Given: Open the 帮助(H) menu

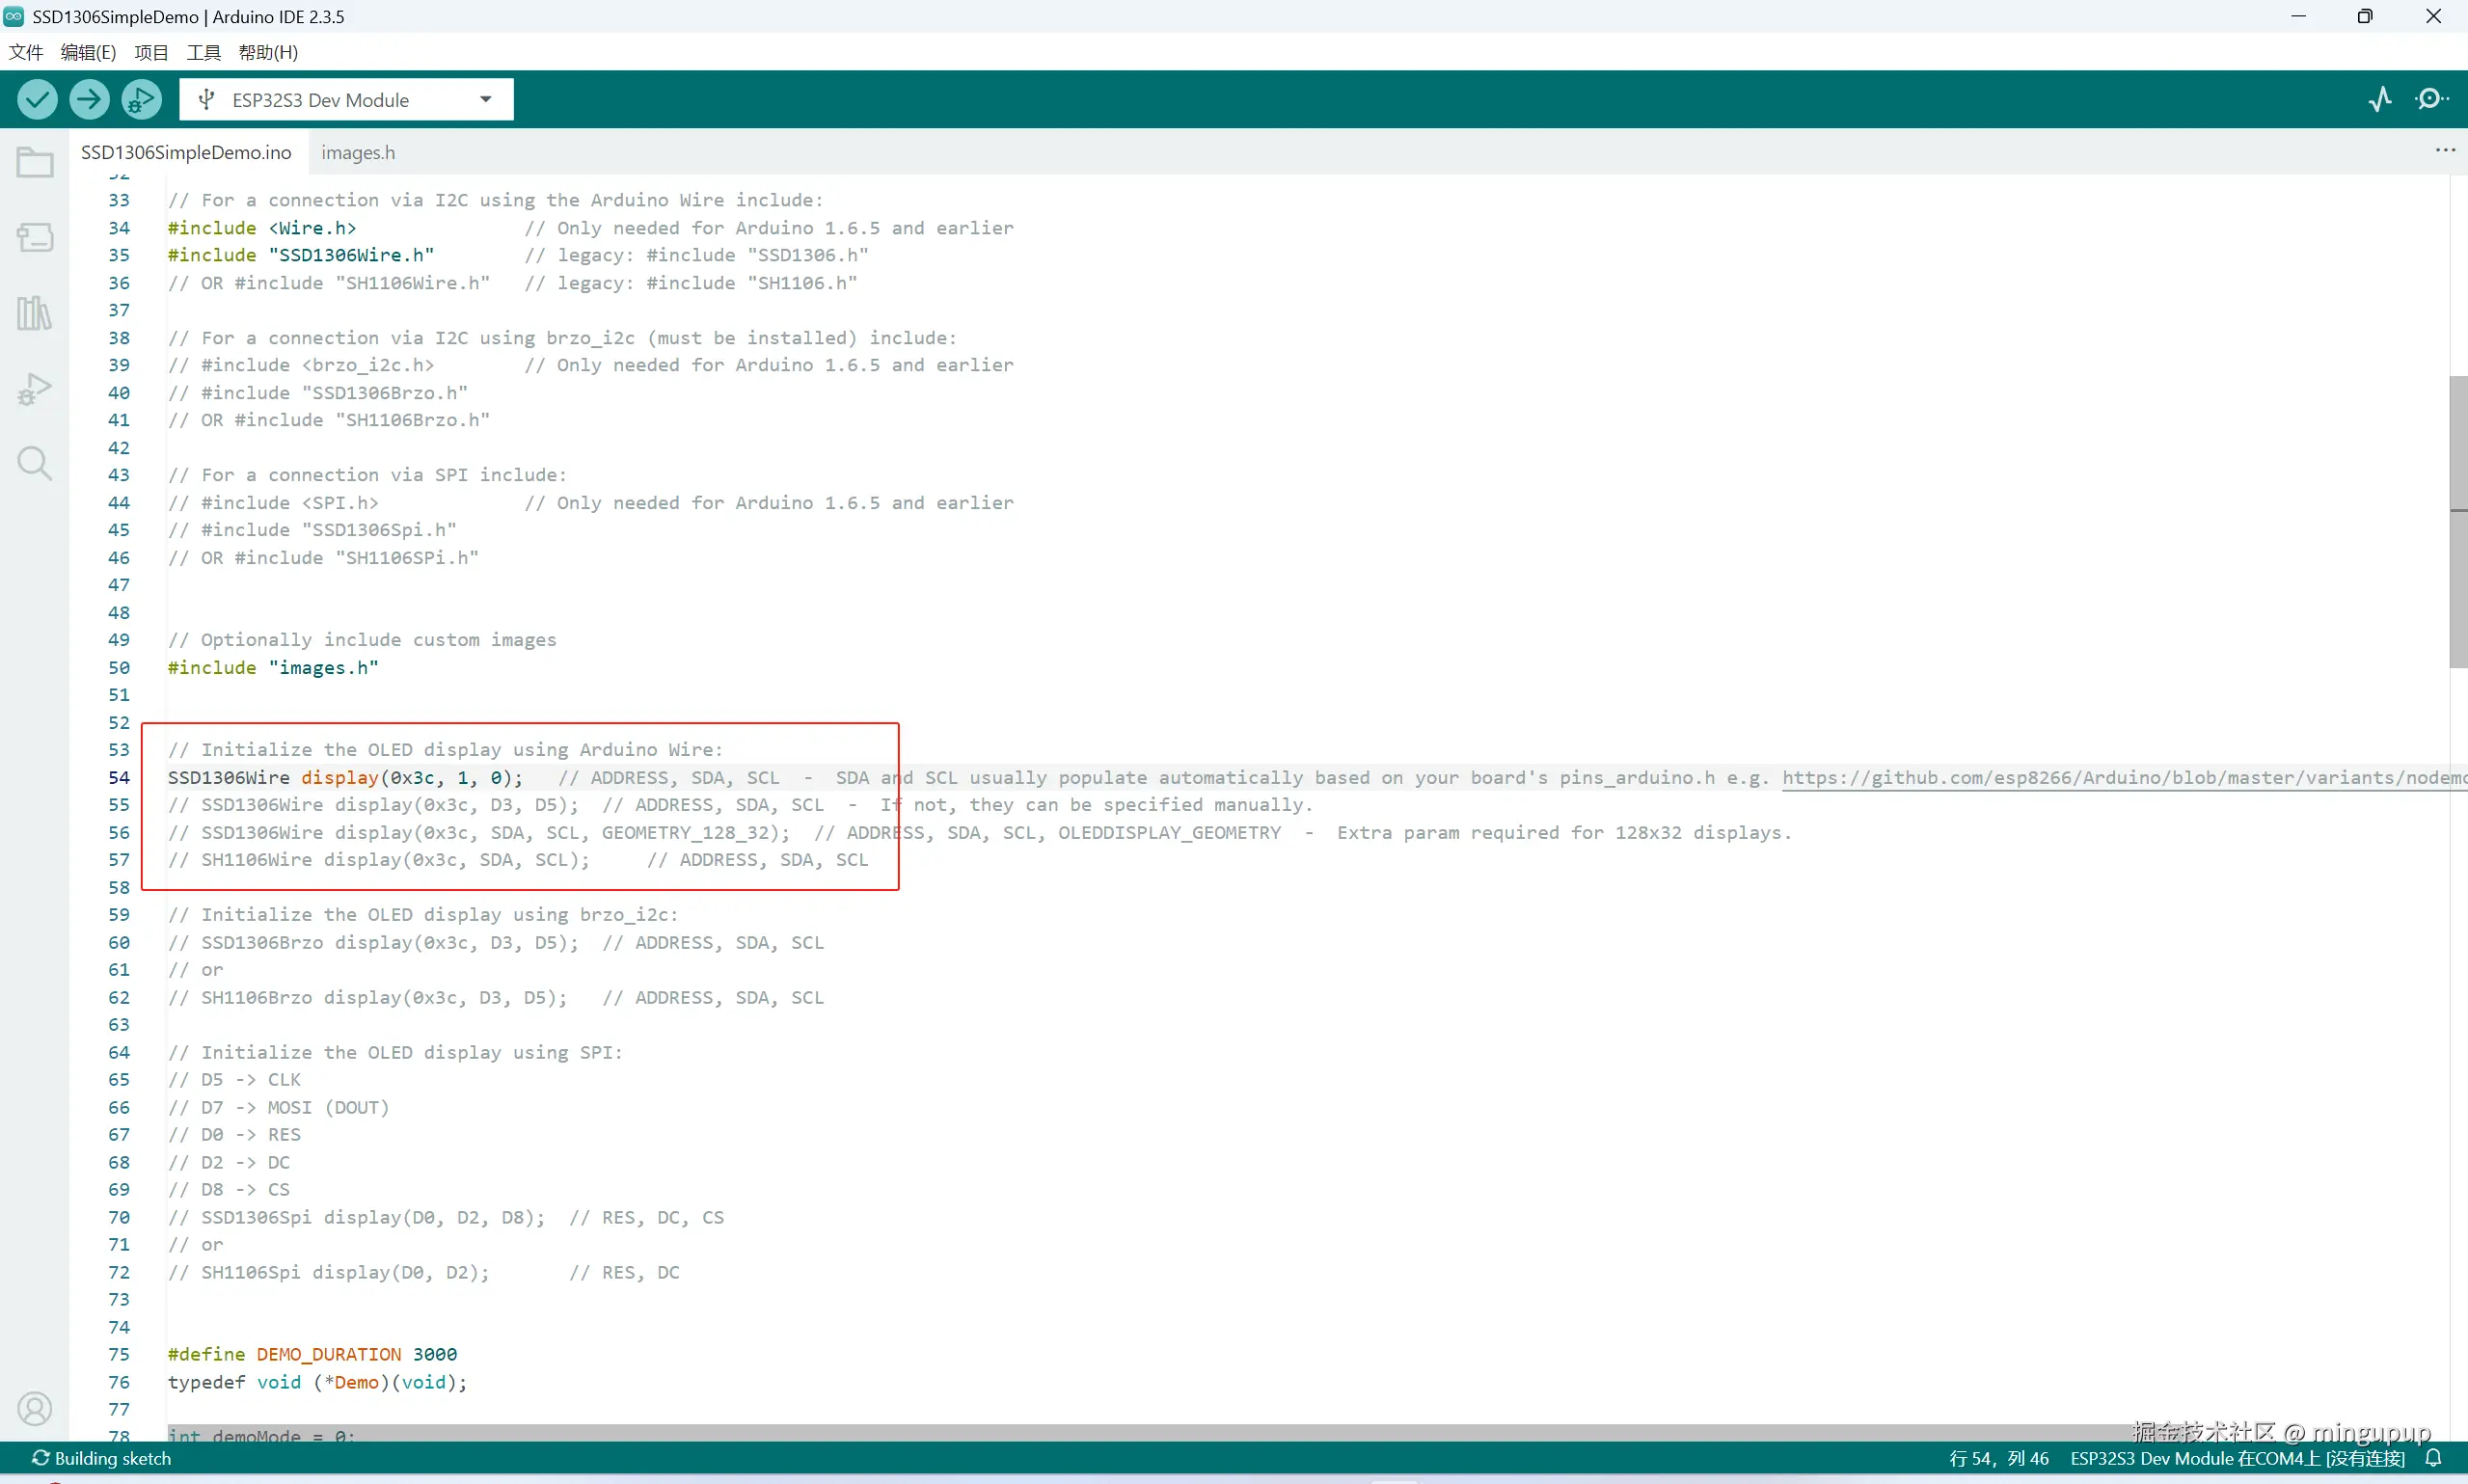Looking at the screenshot, I should tap(268, 52).
